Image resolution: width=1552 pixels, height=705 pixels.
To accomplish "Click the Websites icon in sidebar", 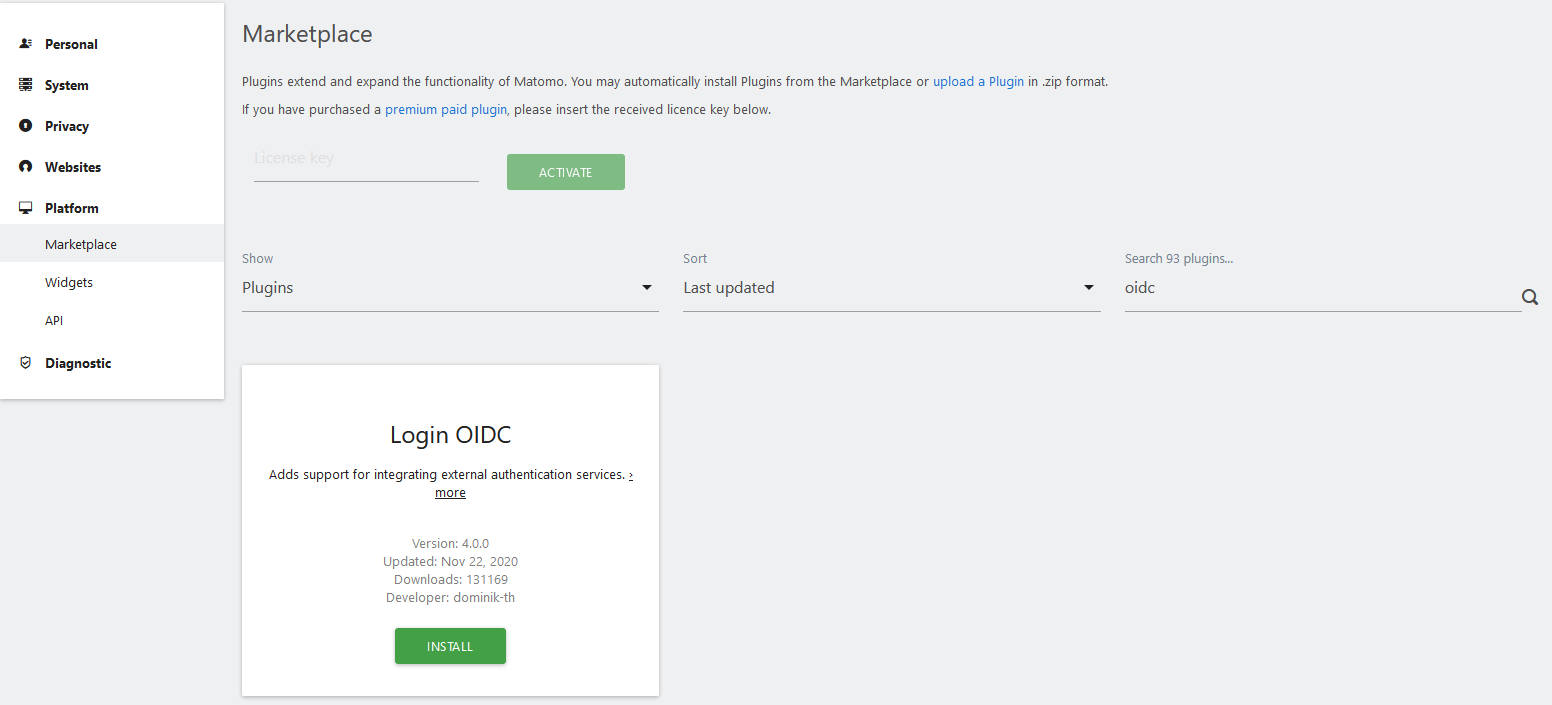I will [x=26, y=167].
